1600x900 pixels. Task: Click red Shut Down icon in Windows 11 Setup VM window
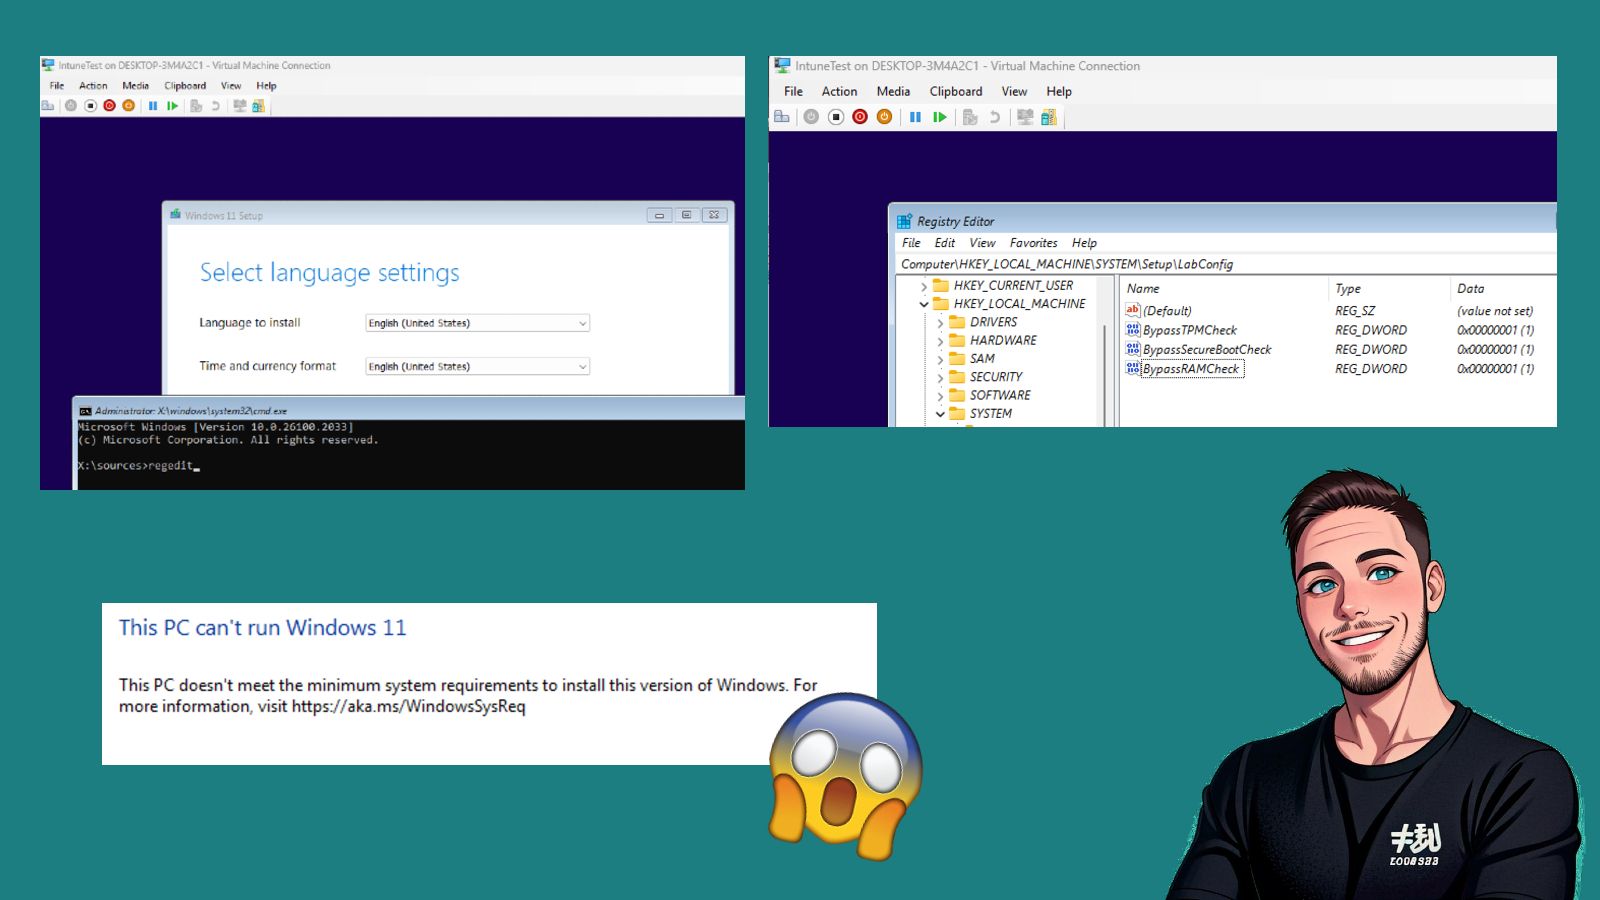(x=109, y=106)
